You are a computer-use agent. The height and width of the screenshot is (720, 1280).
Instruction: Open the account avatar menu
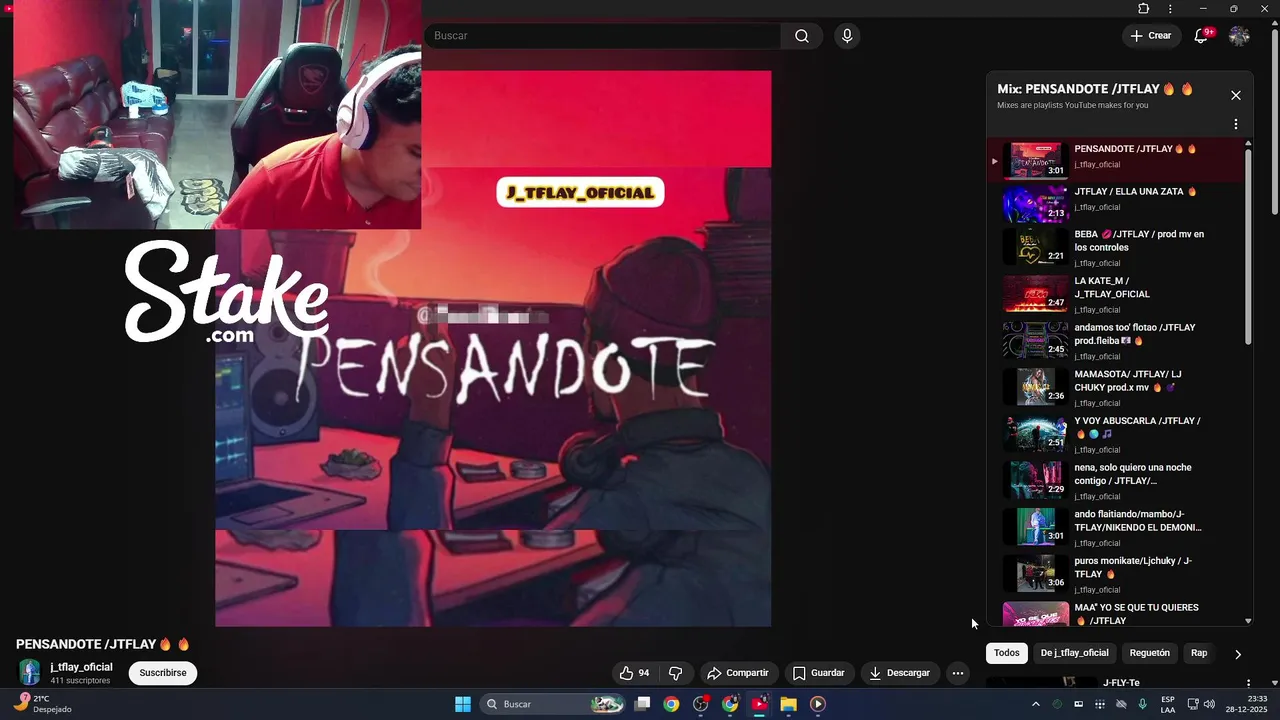[x=1239, y=36]
